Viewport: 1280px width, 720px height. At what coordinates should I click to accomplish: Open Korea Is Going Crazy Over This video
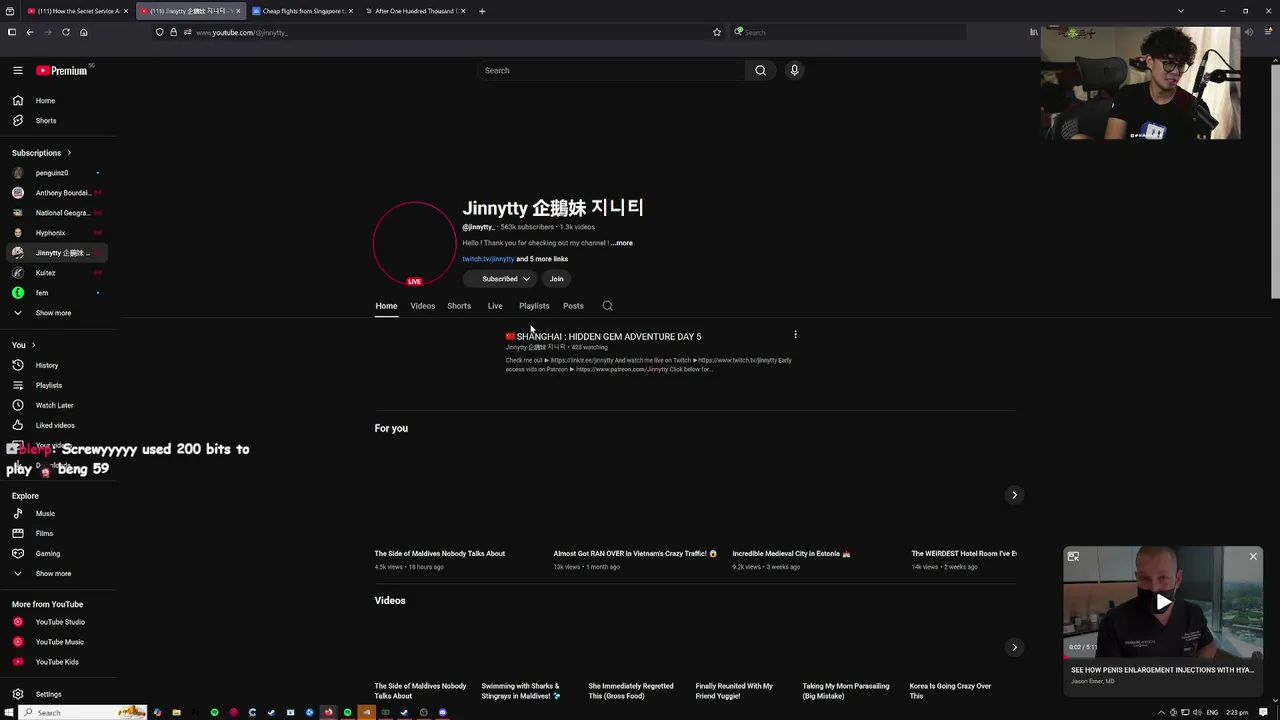(950, 691)
